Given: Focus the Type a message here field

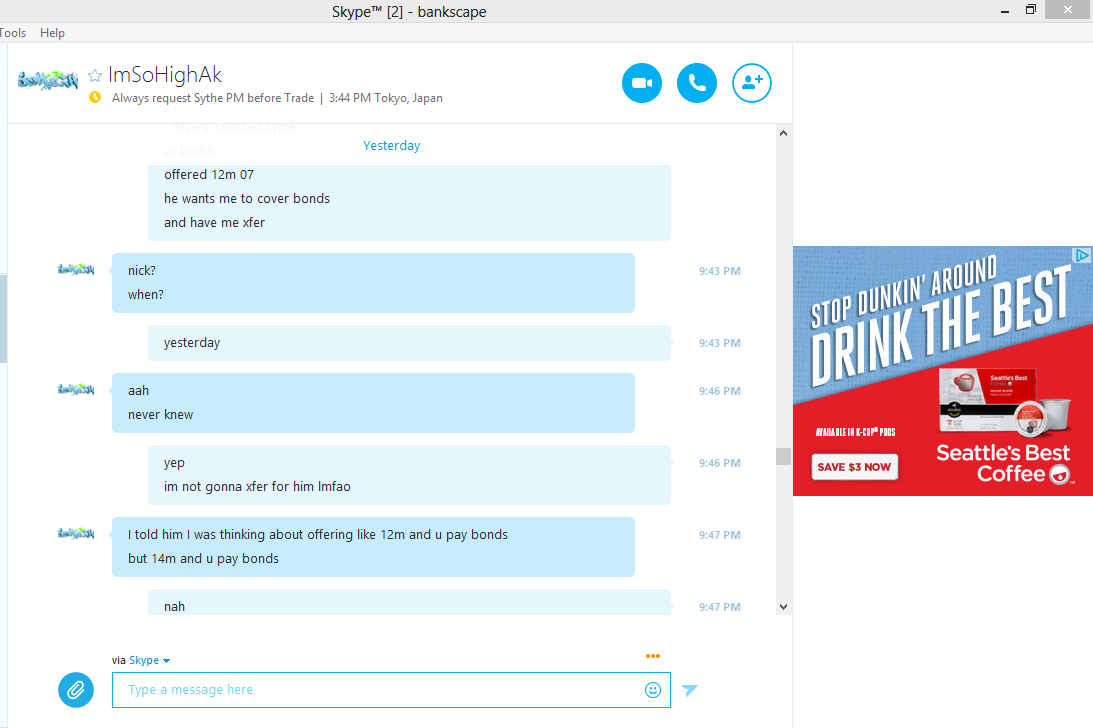Looking at the screenshot, I should (x=391, y=690).
